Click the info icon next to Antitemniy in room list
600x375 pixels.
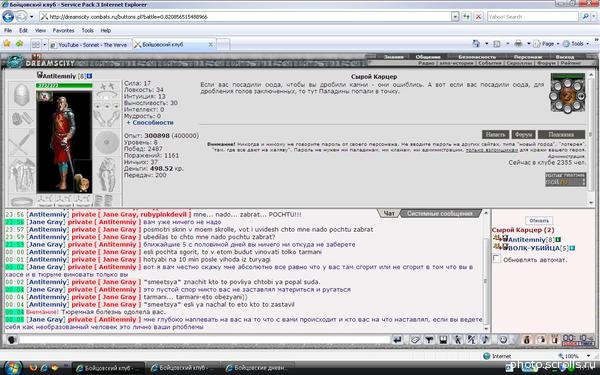coord(558,240)
